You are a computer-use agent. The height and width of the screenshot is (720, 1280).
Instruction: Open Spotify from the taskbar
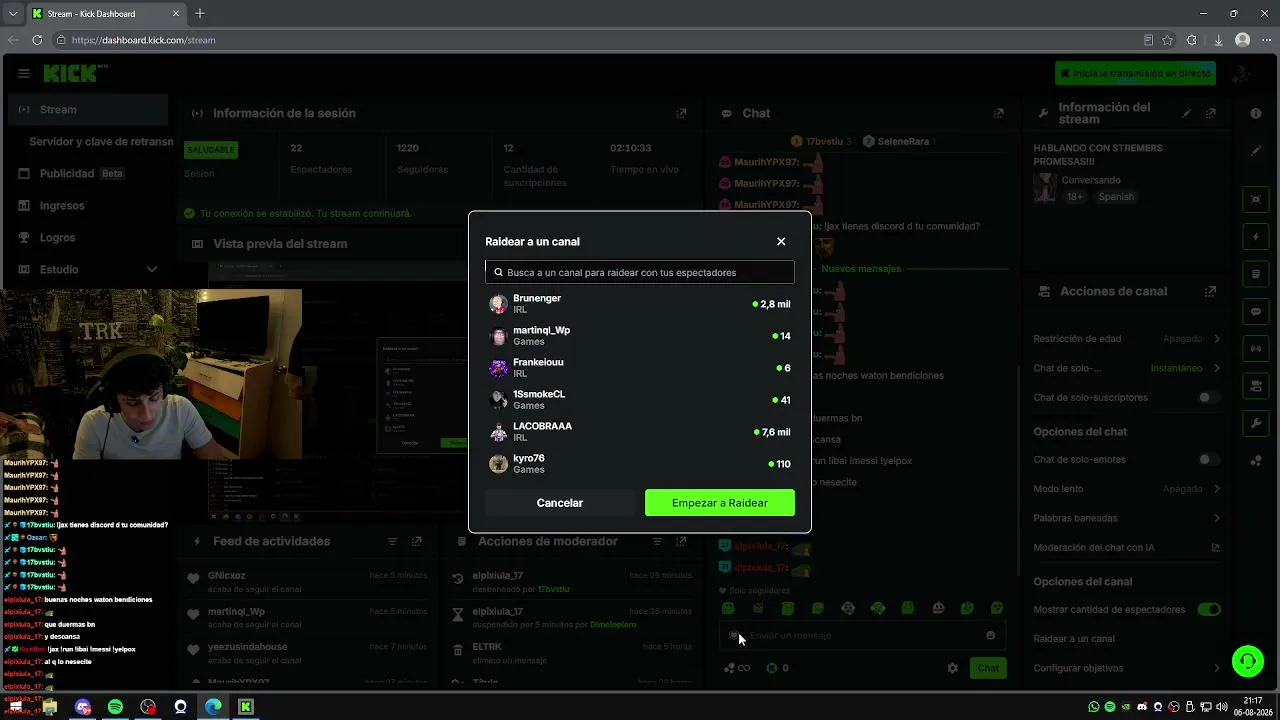[115, 707]
